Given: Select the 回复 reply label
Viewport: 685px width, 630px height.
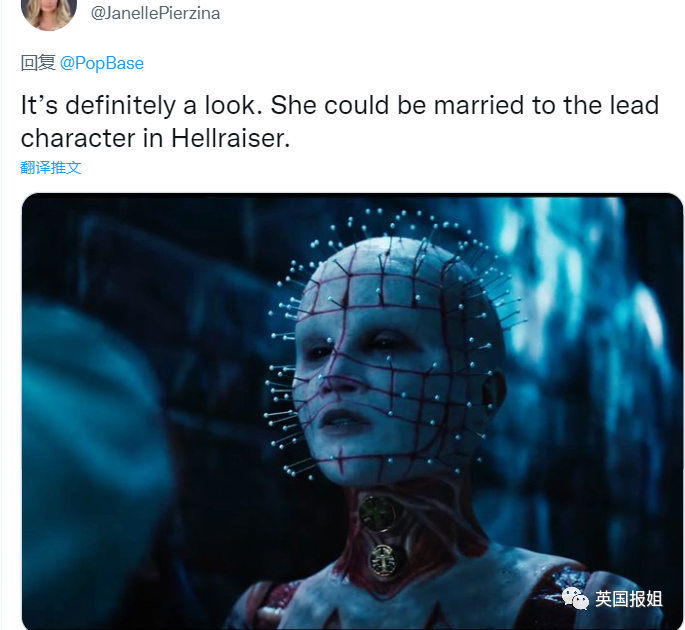Looking at the screenshot, I should point(38,63).
